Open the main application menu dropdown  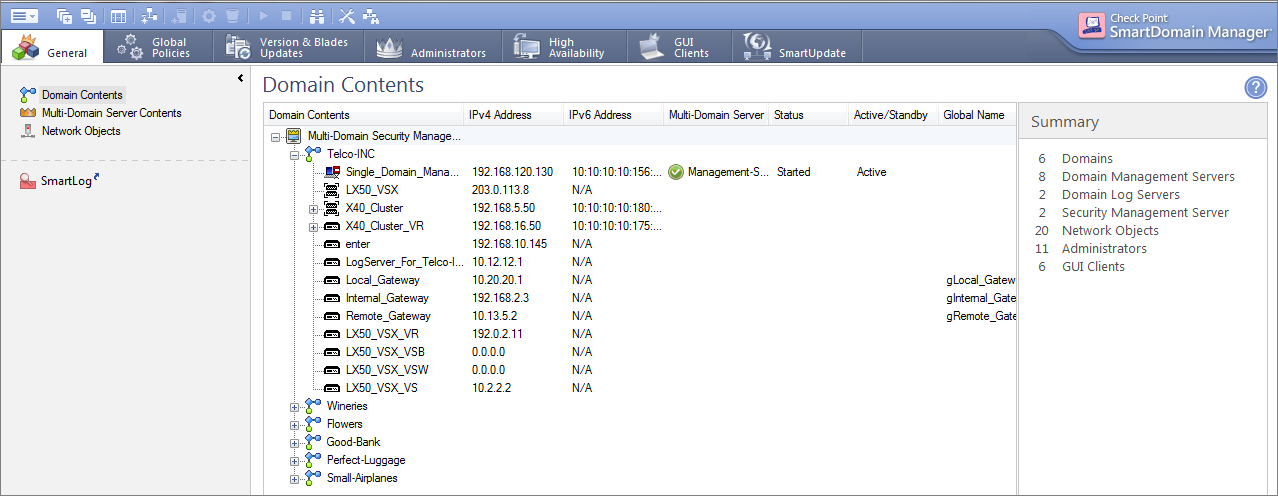[25, 16]
